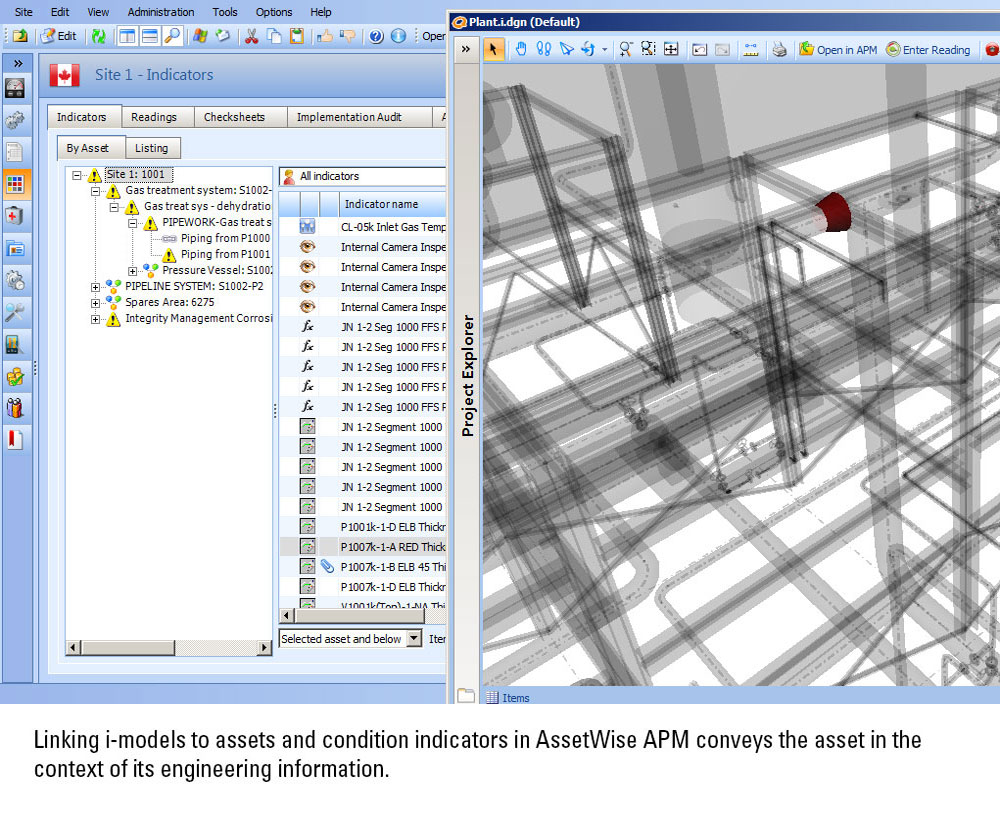Click the clipboard with red cross sidebar icon

[15, 216]
